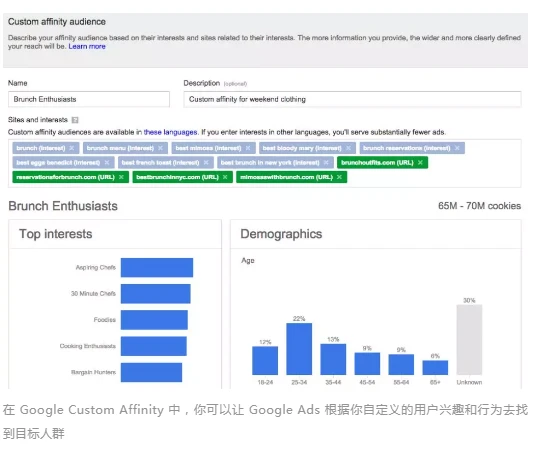Click the 55-64 age bar
The width and height of the screenshot is (539, 450).
(x=401, y=364)
